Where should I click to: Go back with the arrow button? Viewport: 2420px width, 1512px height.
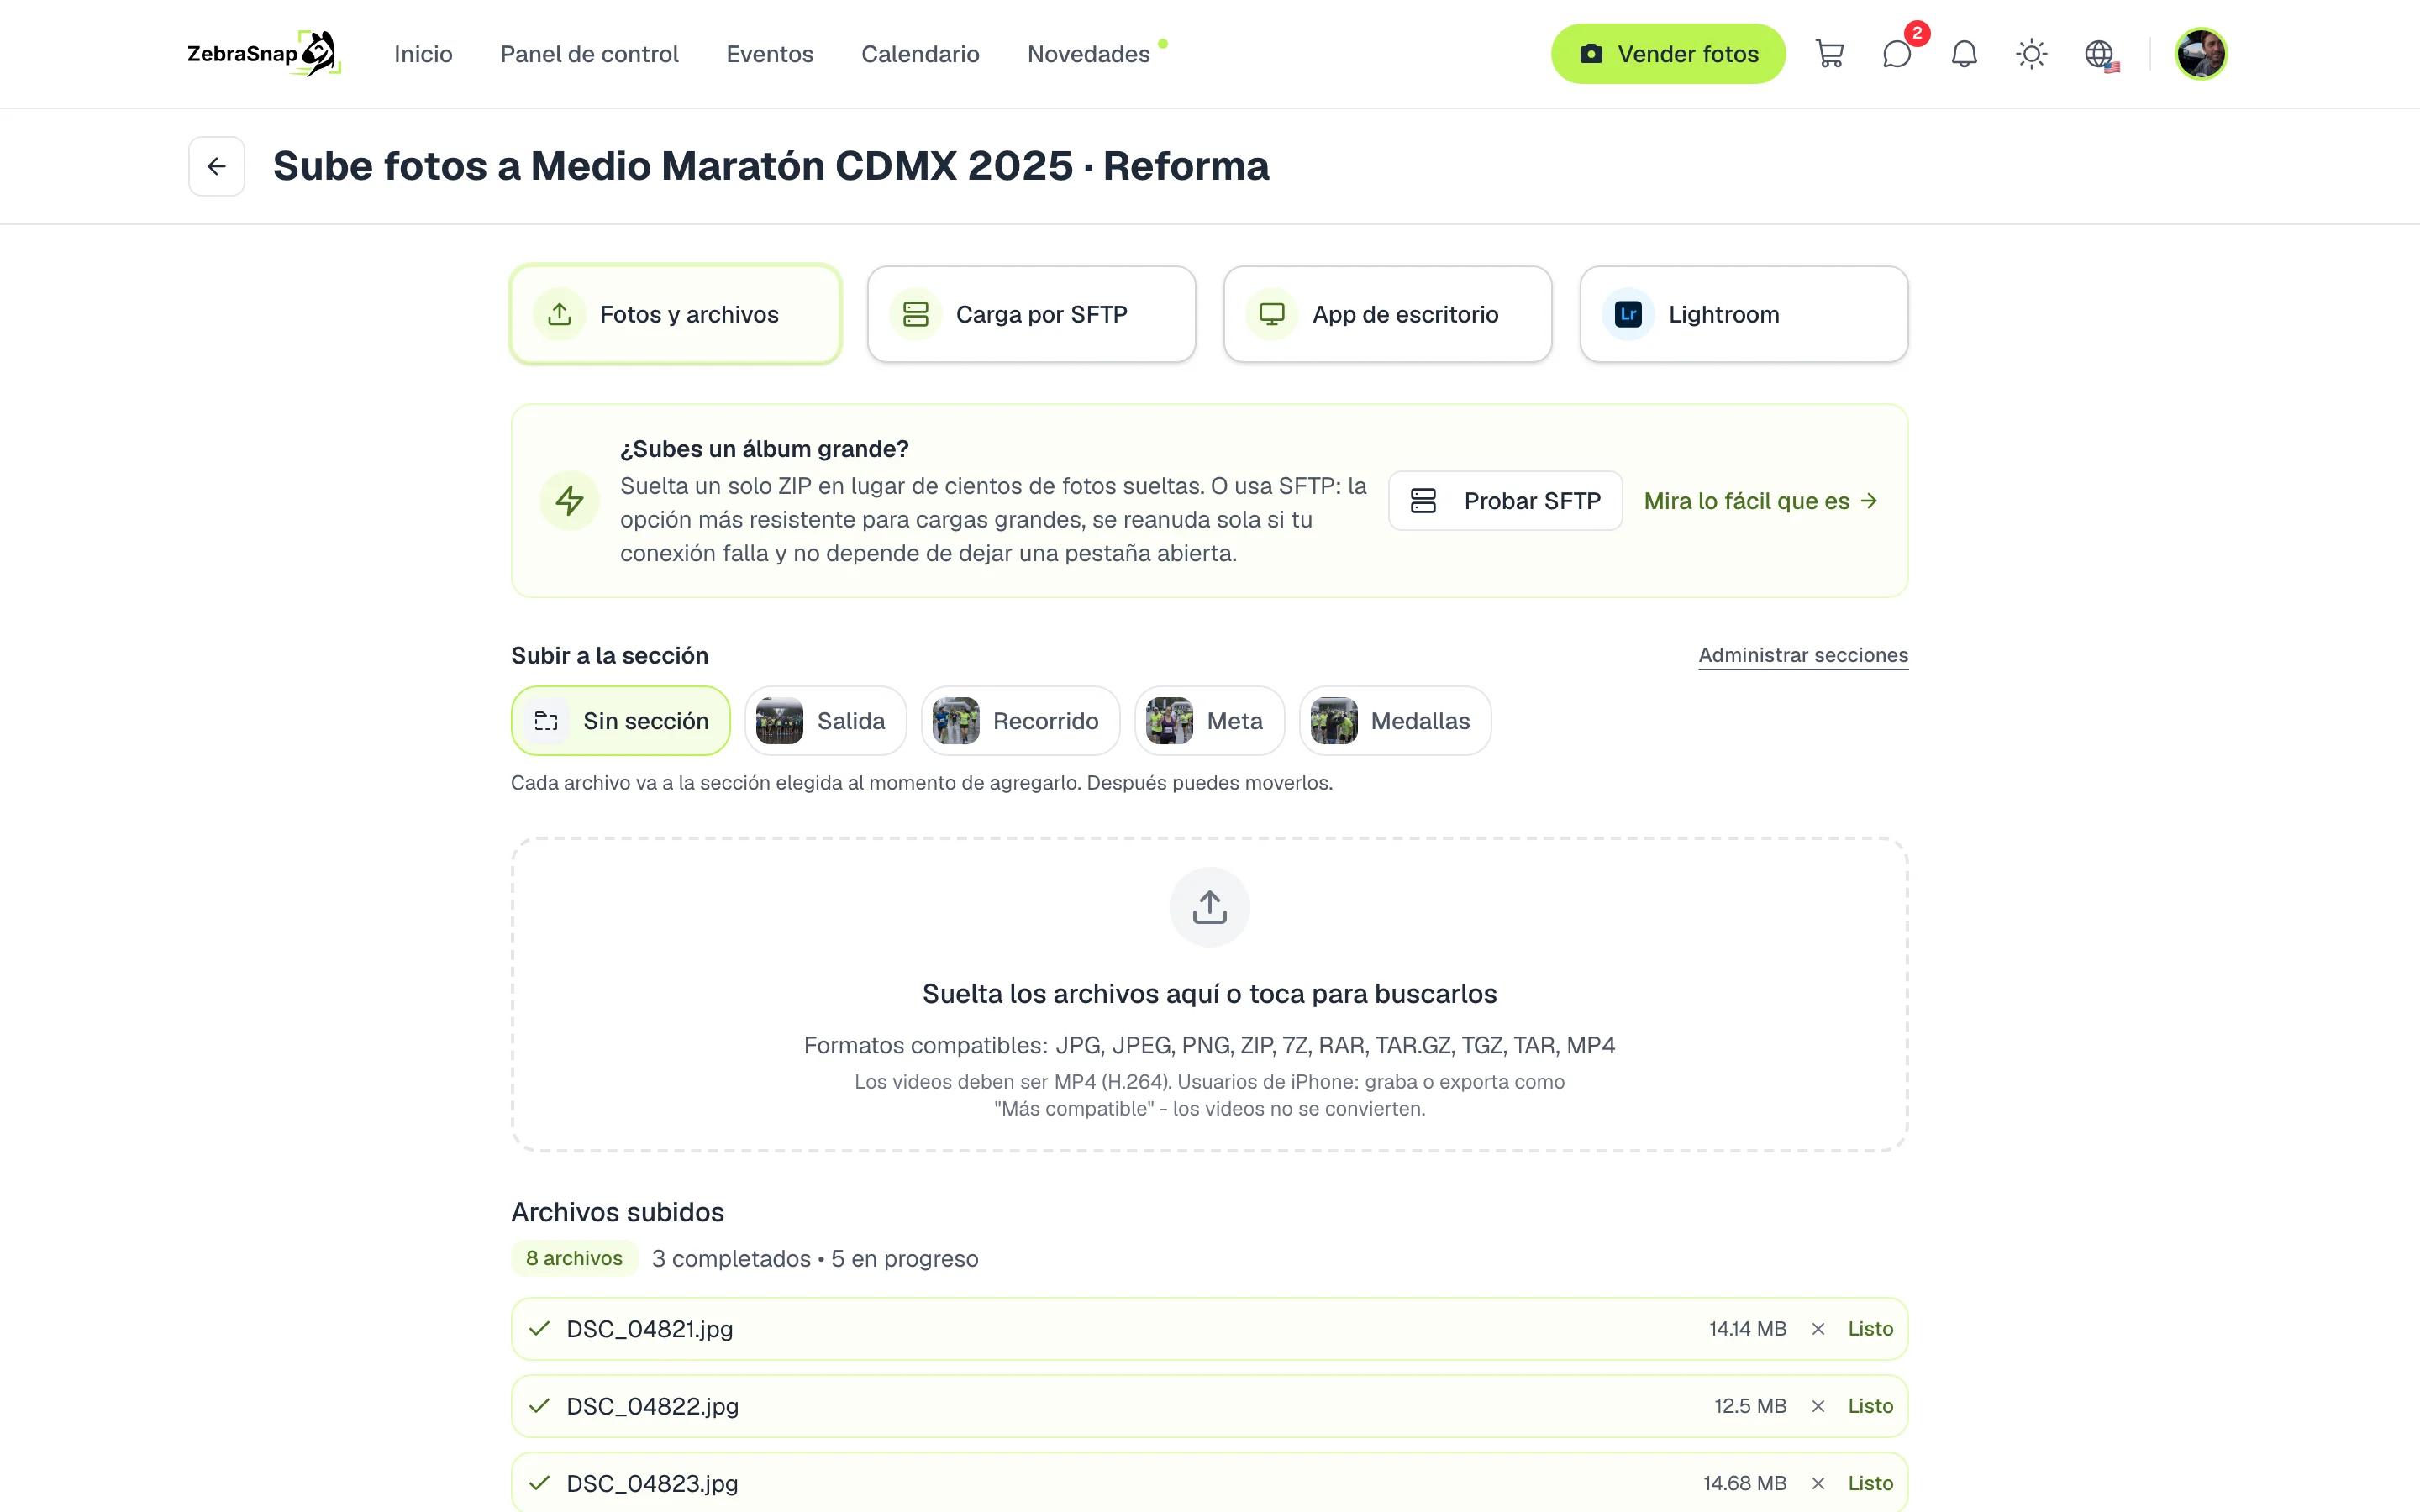point(217,166)
